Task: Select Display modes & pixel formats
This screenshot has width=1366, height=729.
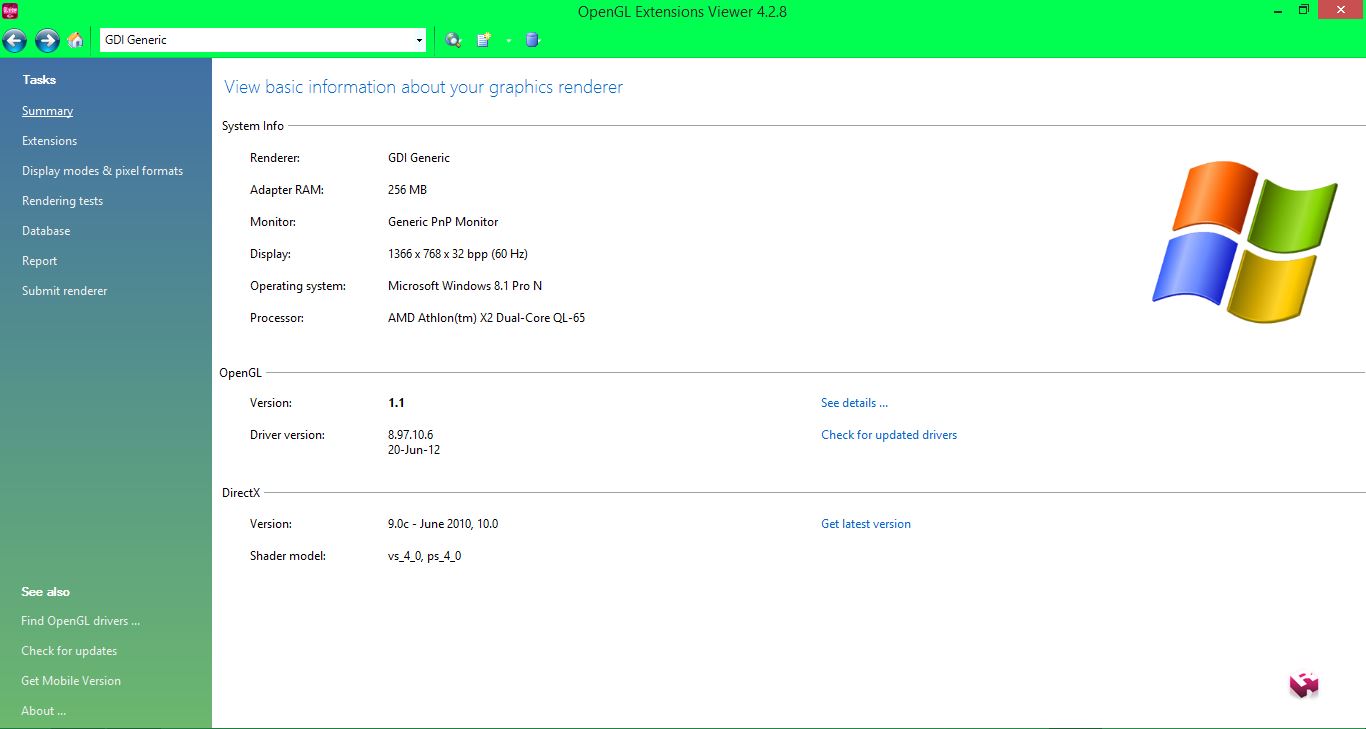Action: point(102,171)
